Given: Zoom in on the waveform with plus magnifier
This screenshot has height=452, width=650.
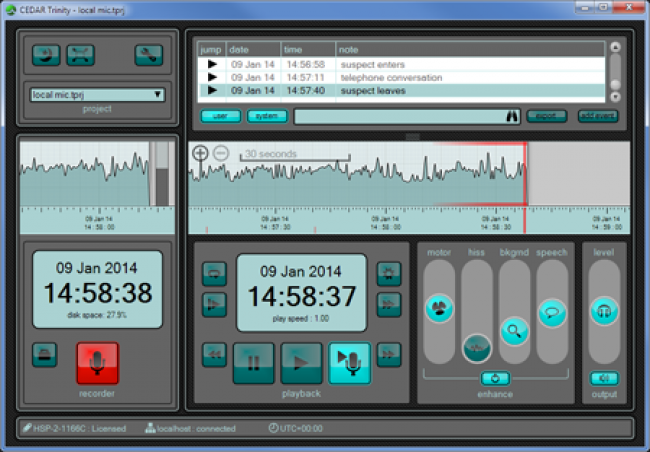Looking at the screenshot, I should pos(200,153).
